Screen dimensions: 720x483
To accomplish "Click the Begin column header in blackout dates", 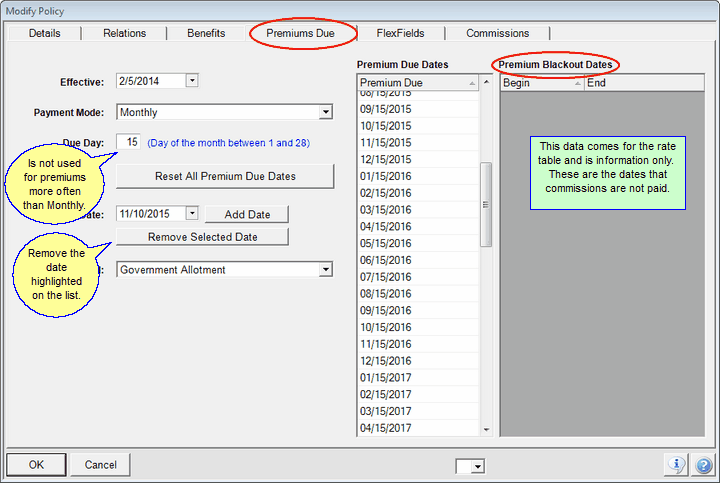I will [x=540, y=83].
